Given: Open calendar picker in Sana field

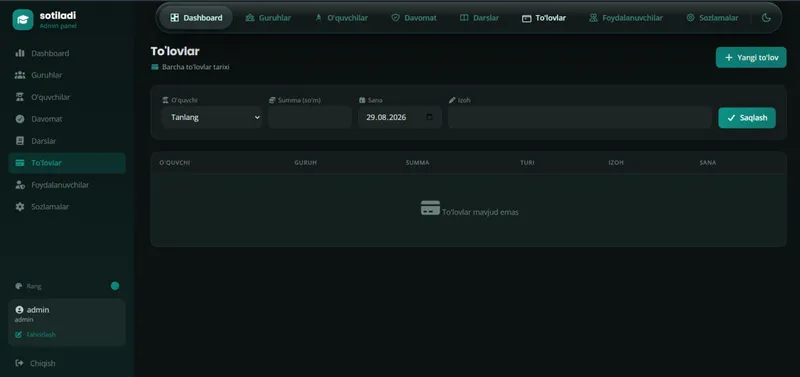Looking at the screenshot, I should [x=430, y=117].
